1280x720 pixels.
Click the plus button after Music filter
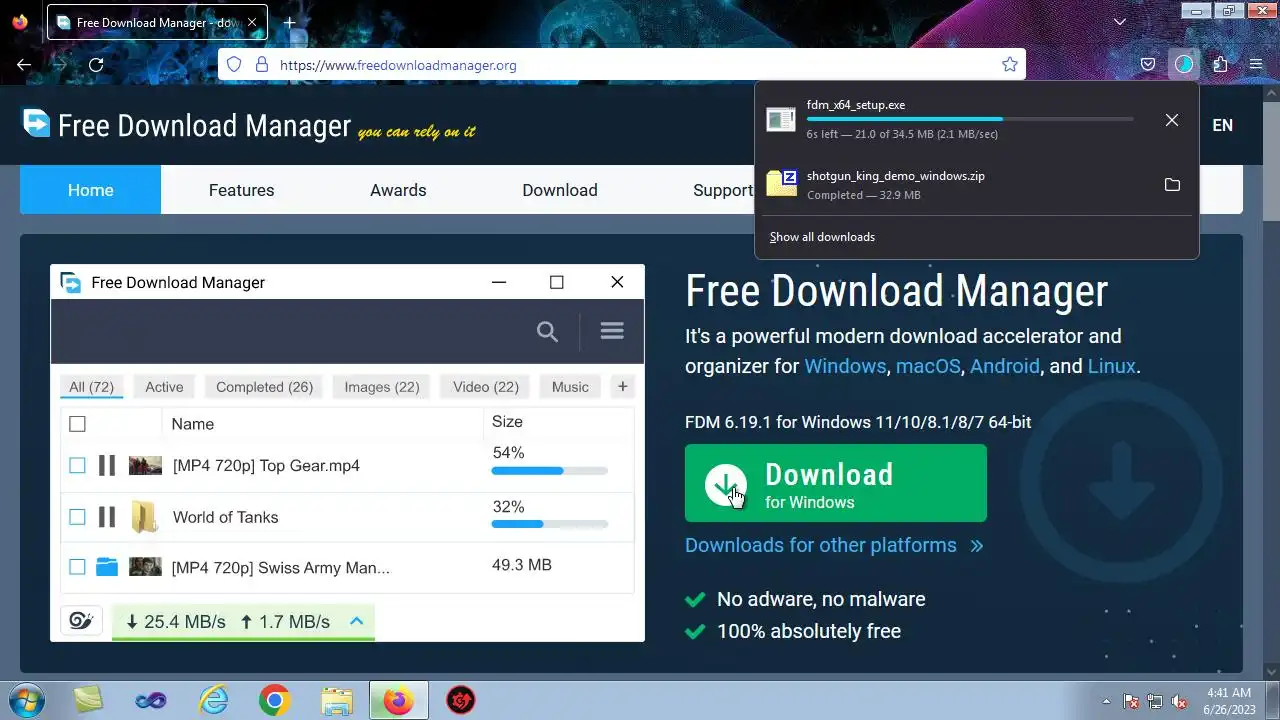pos(622,386)
